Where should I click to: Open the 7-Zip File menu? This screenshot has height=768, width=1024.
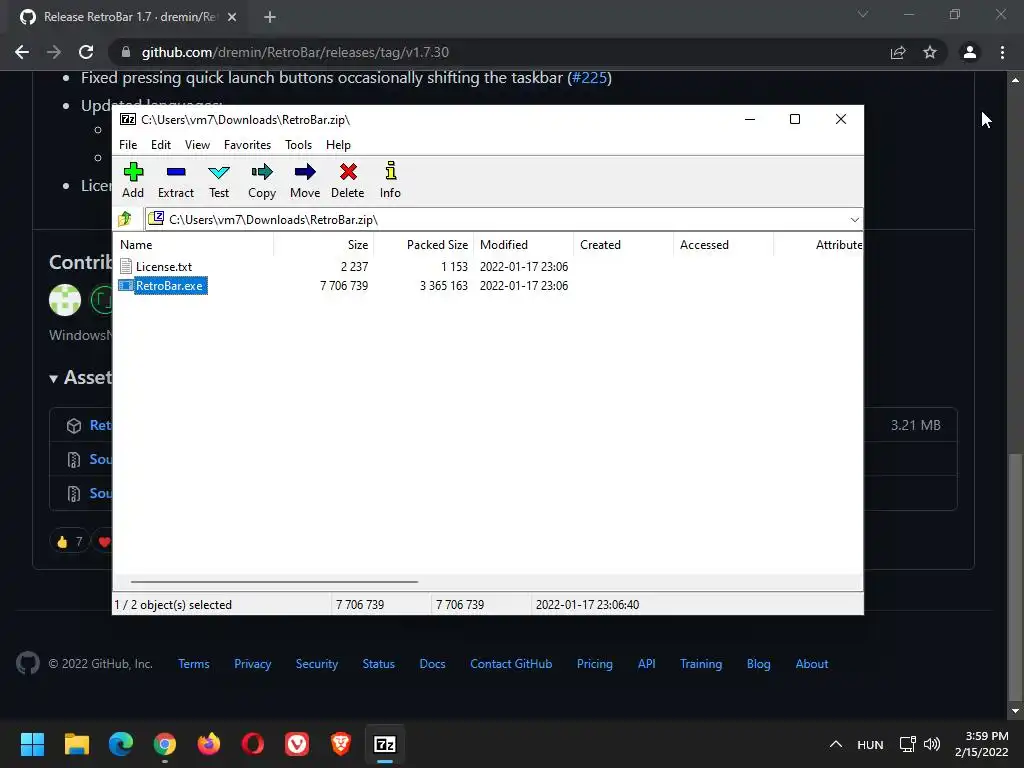[128, 145]
